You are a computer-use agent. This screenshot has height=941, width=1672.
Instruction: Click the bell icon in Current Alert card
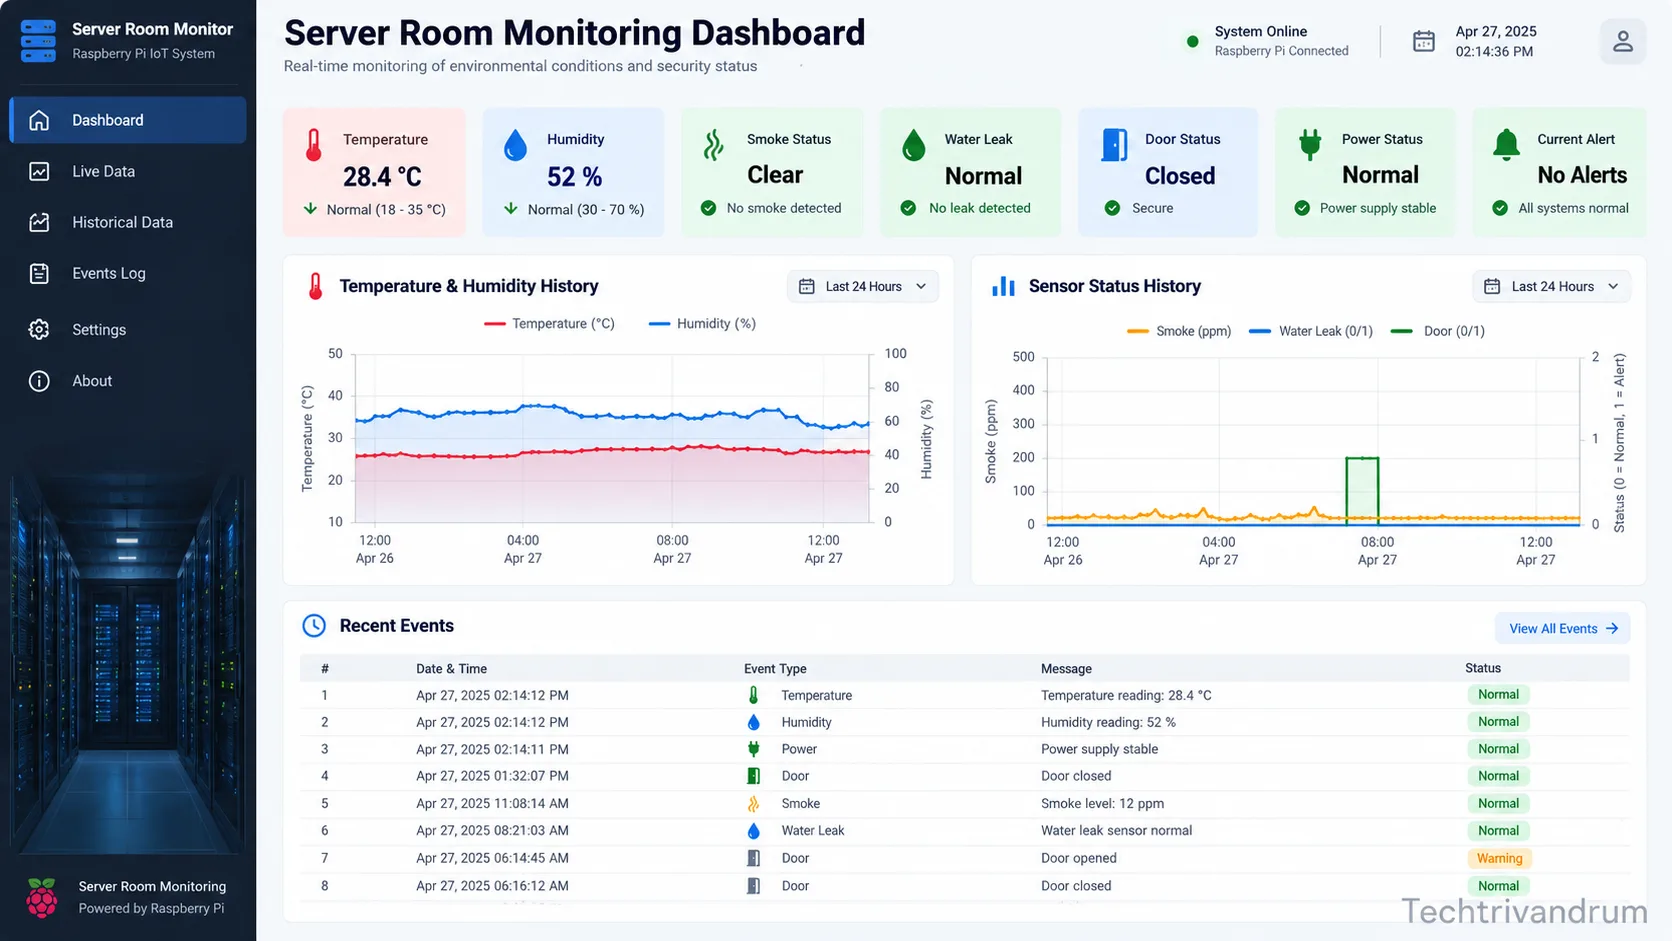1506,145
